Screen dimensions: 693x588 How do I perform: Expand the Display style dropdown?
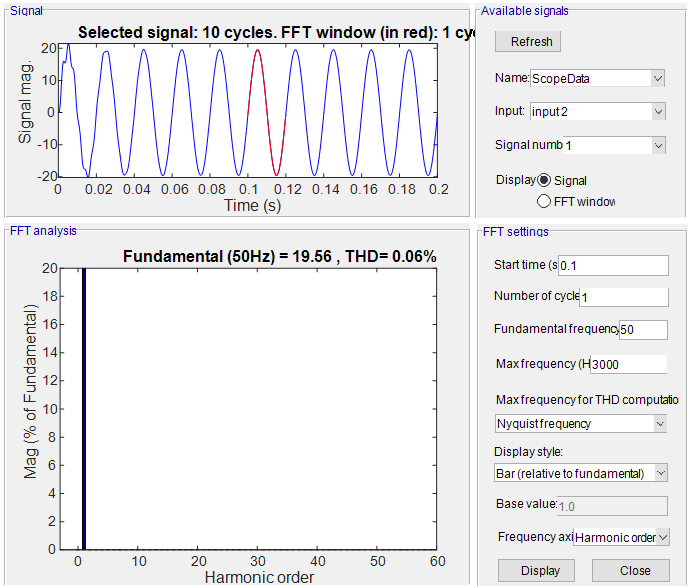pyautogui.click(x=580, y=472)
